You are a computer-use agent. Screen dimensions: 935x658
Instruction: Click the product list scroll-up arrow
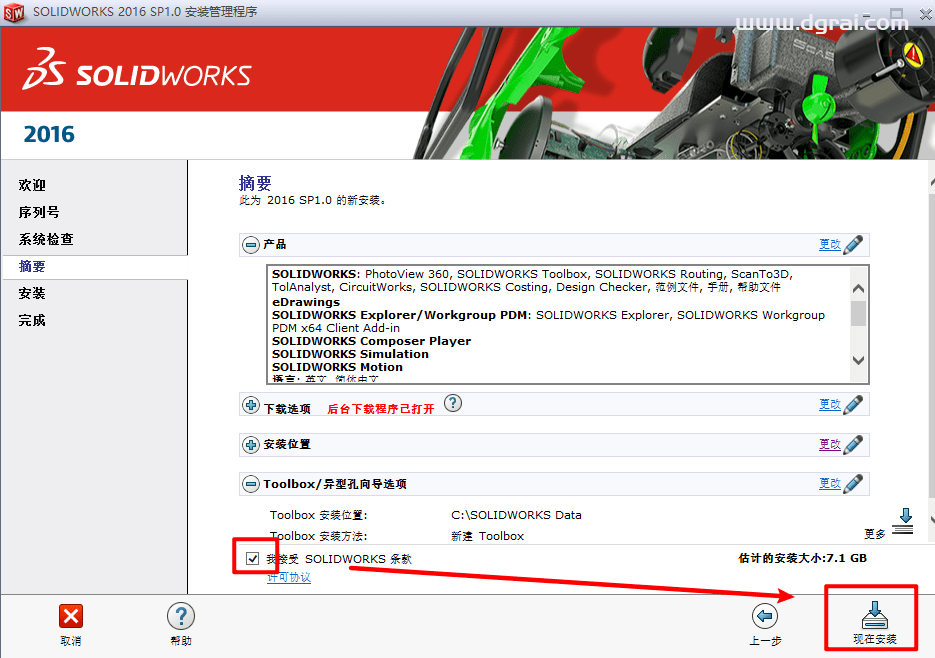point(859,289)
